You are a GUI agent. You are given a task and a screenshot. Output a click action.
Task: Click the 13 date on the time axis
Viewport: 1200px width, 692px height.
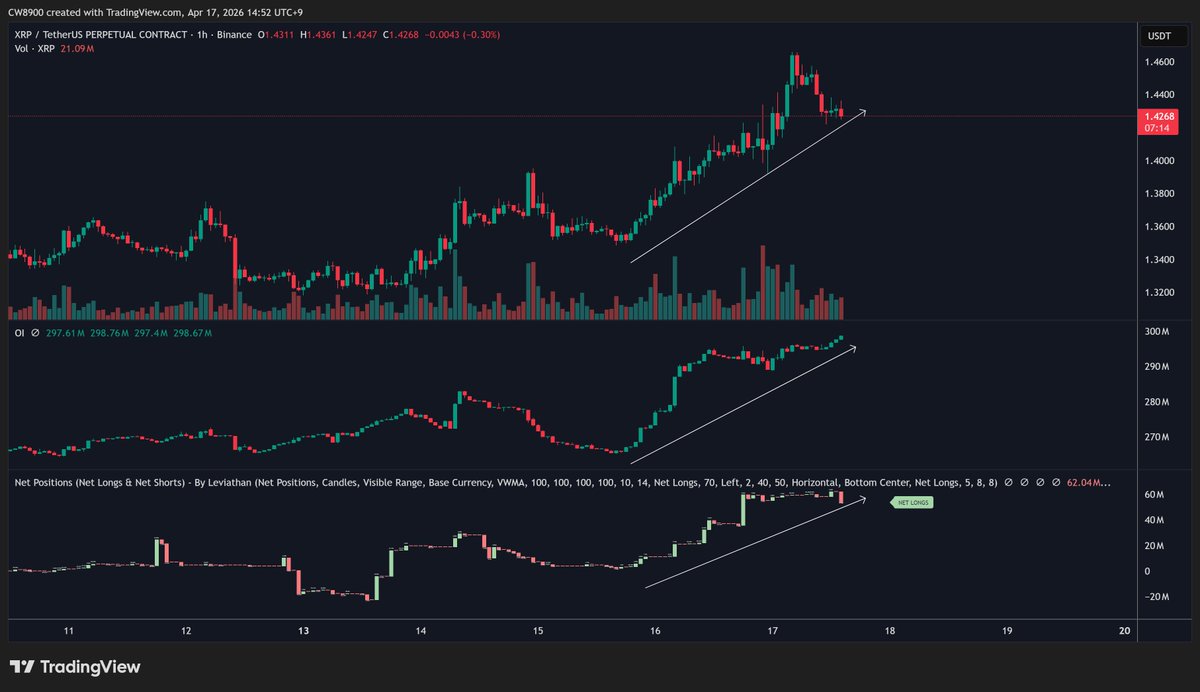pos(303,631)
